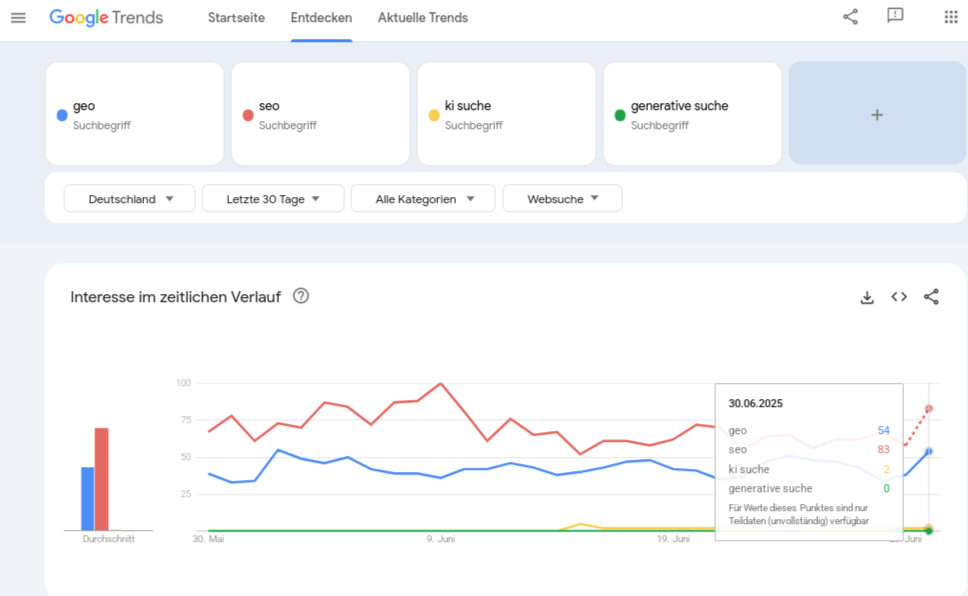Click tooltip seo value 83
Viewport: 968px width, 596px height.
pos(883,450)
